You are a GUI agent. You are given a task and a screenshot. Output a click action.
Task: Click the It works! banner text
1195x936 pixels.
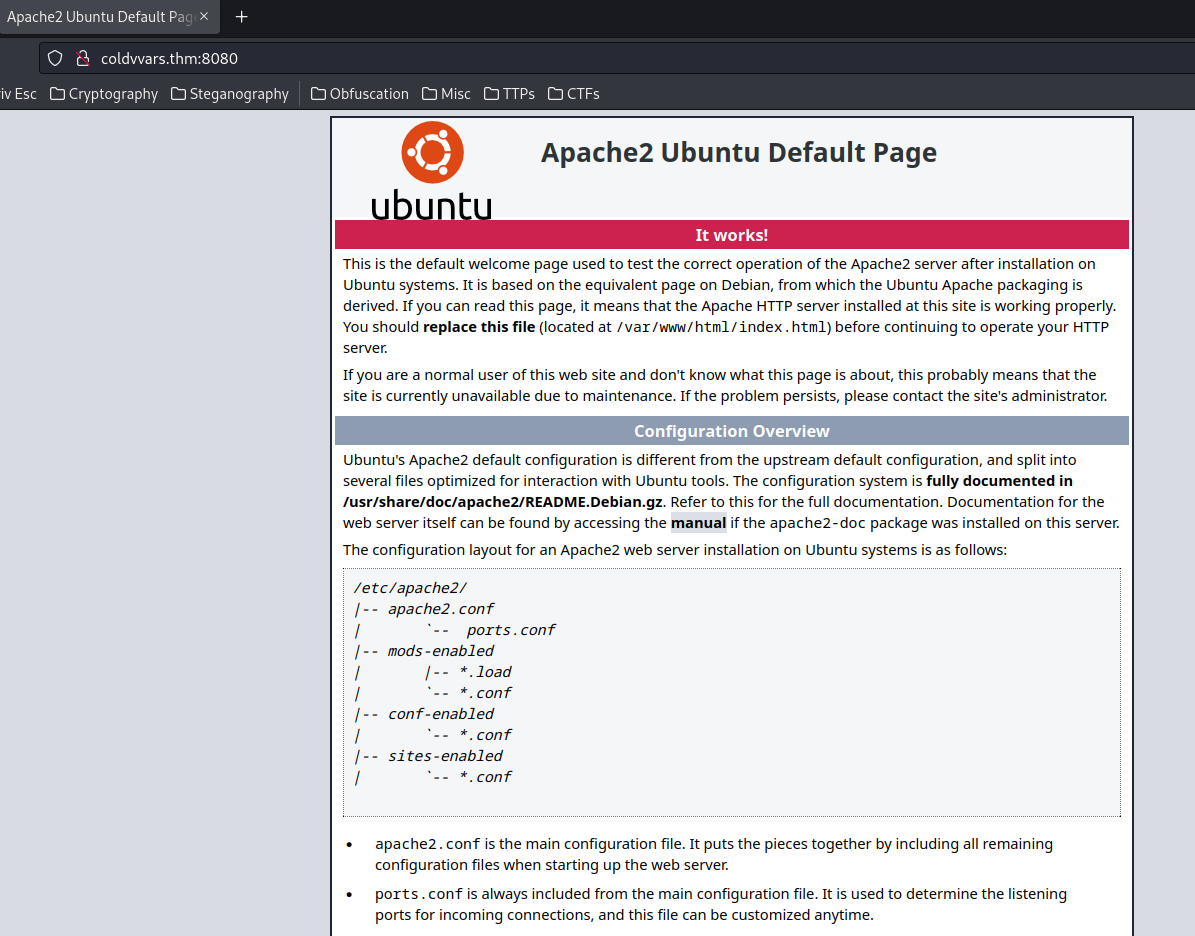click(x=732, y=235)
